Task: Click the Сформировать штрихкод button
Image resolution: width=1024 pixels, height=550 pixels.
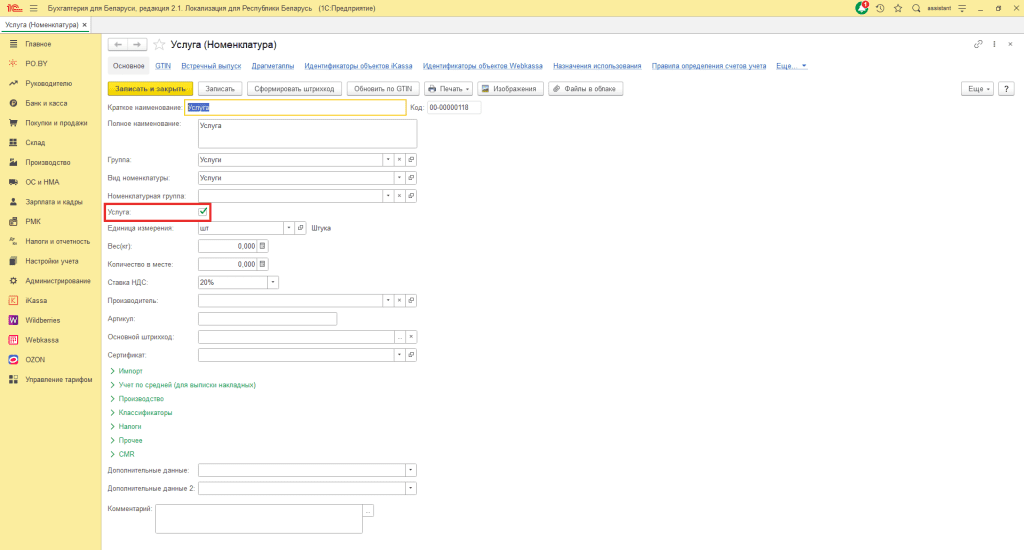Action: tap(294, 89)
